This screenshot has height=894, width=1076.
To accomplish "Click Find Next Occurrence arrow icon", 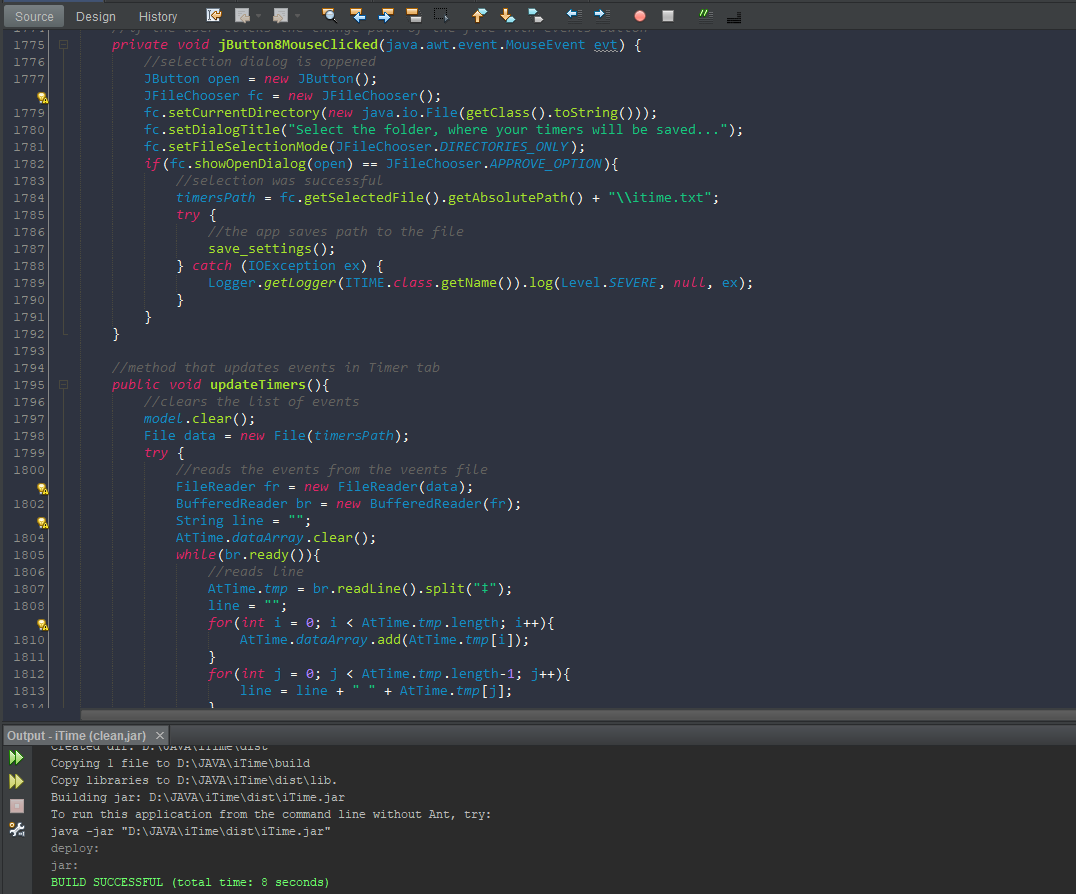I will (x=385, y=16).
